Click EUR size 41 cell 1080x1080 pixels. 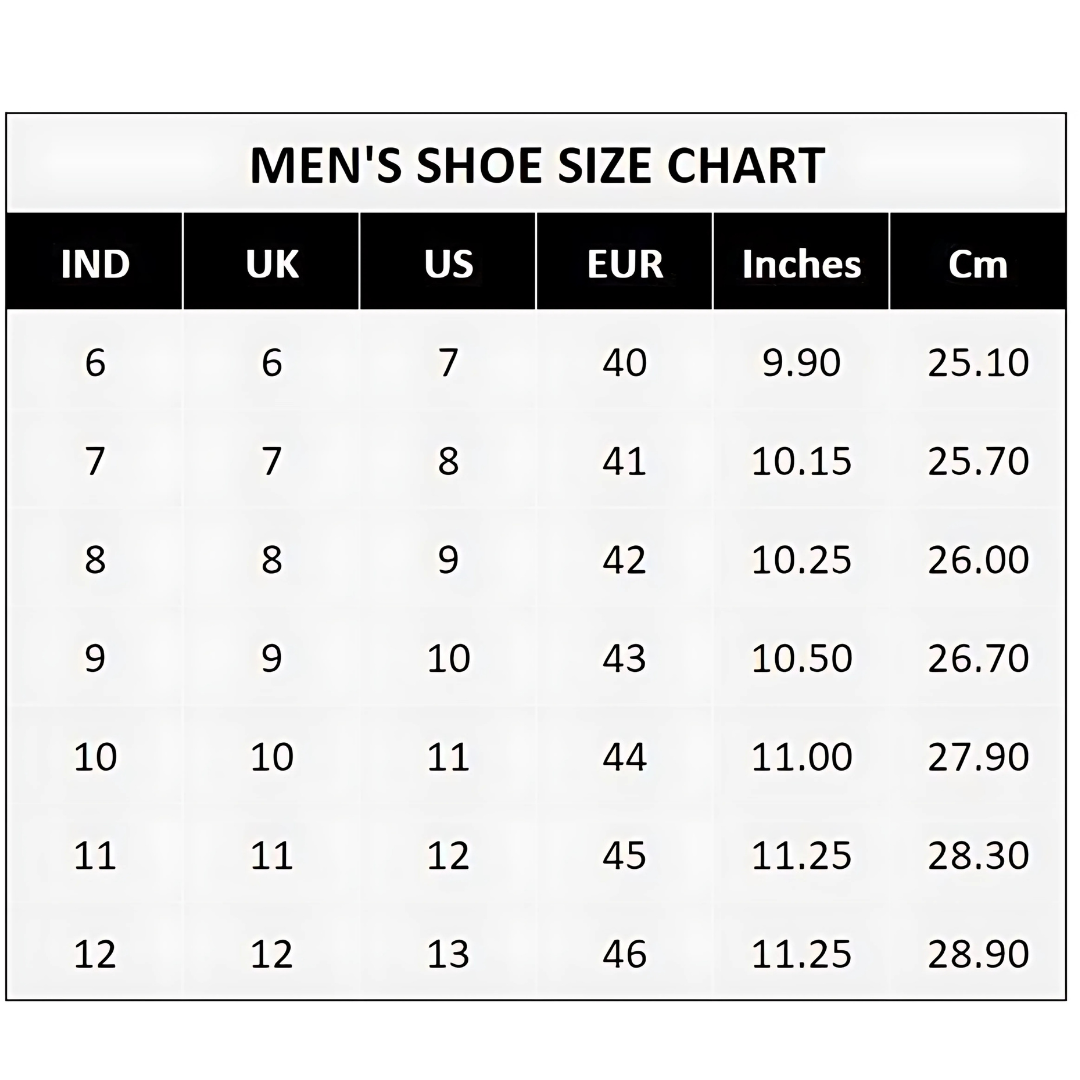click(x=625, y=461)
